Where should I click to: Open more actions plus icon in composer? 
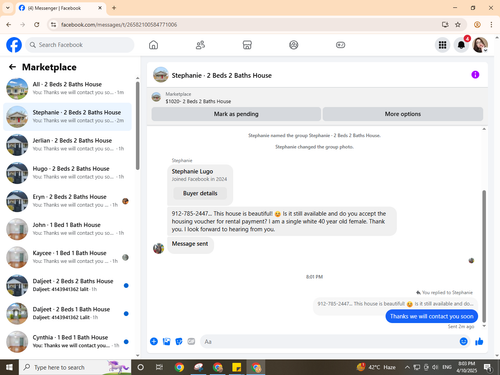pos(154,341)
